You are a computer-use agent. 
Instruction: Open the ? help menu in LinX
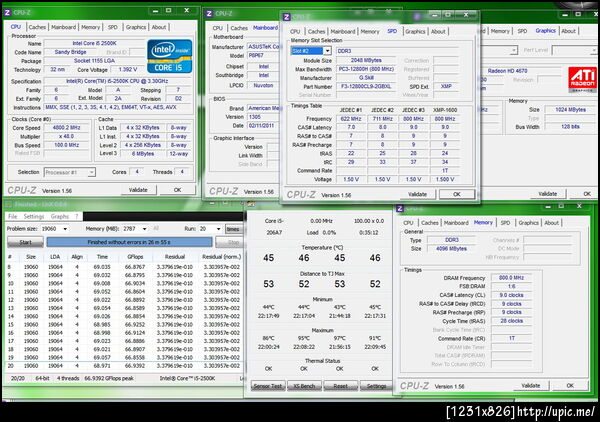click(77, 217)
